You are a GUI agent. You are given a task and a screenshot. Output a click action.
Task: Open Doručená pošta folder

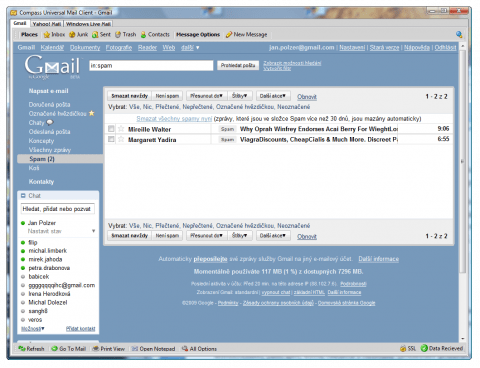tap(49, 104)
